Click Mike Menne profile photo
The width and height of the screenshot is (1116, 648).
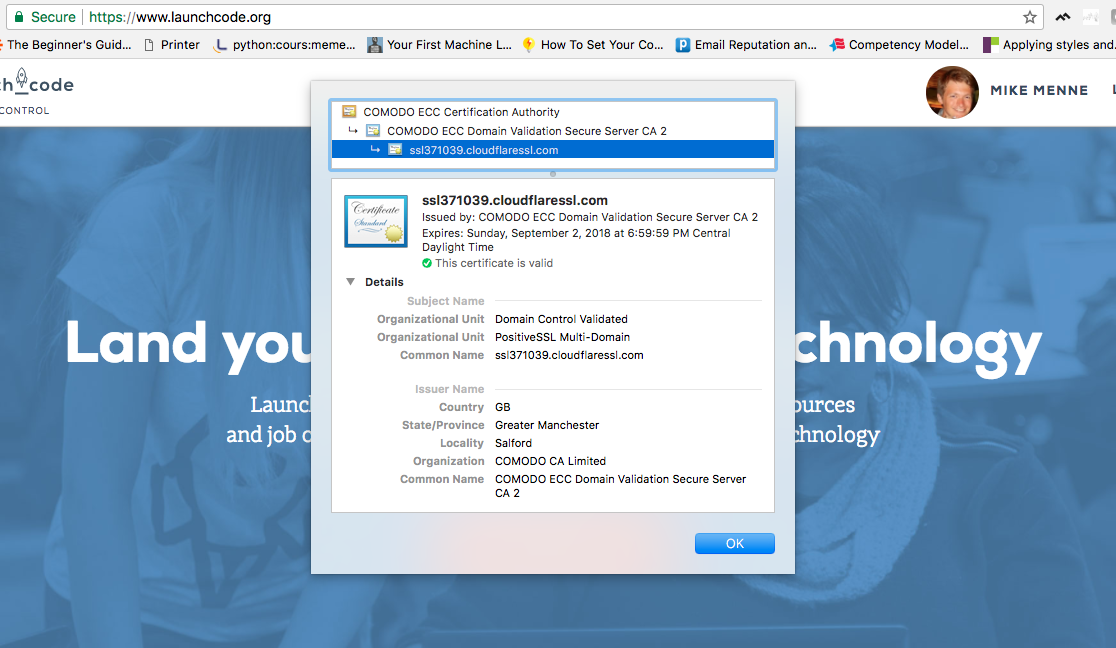(x=952, y=93)
